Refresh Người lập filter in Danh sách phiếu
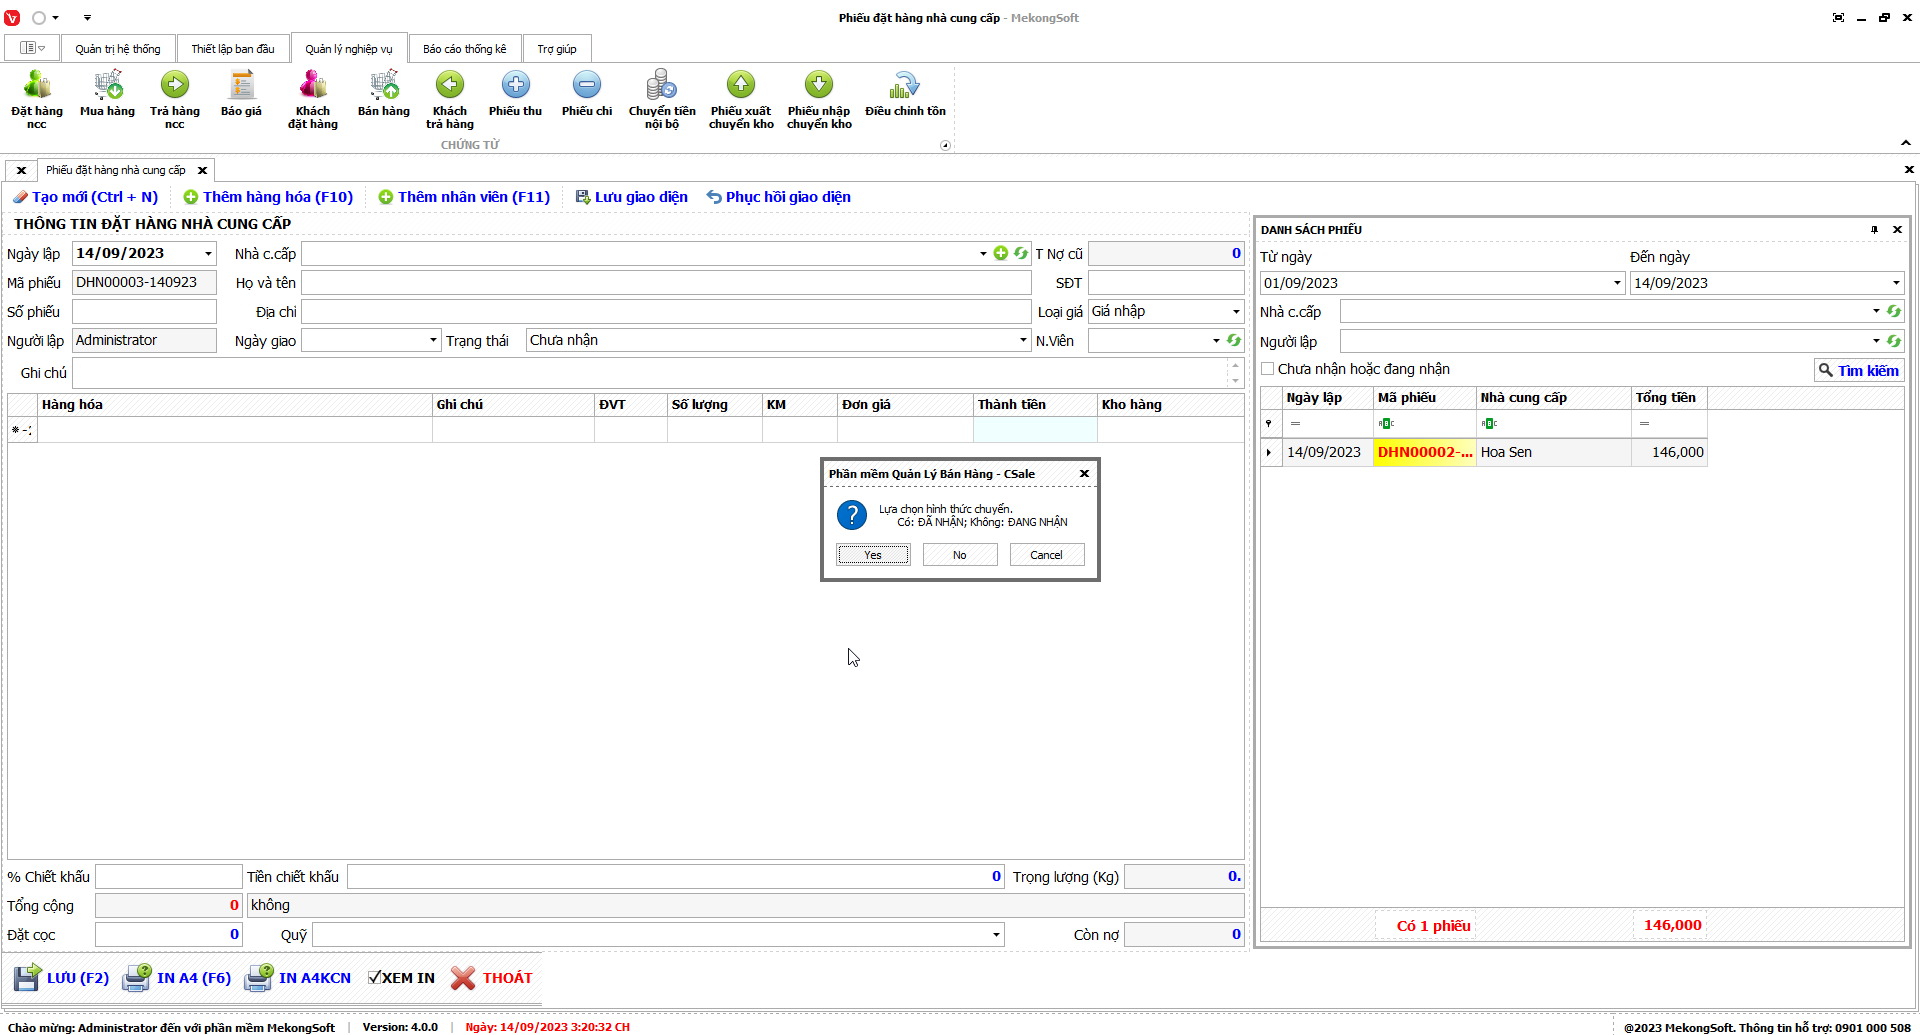Screen dimensions: 1920x1035 [1893, 341]
